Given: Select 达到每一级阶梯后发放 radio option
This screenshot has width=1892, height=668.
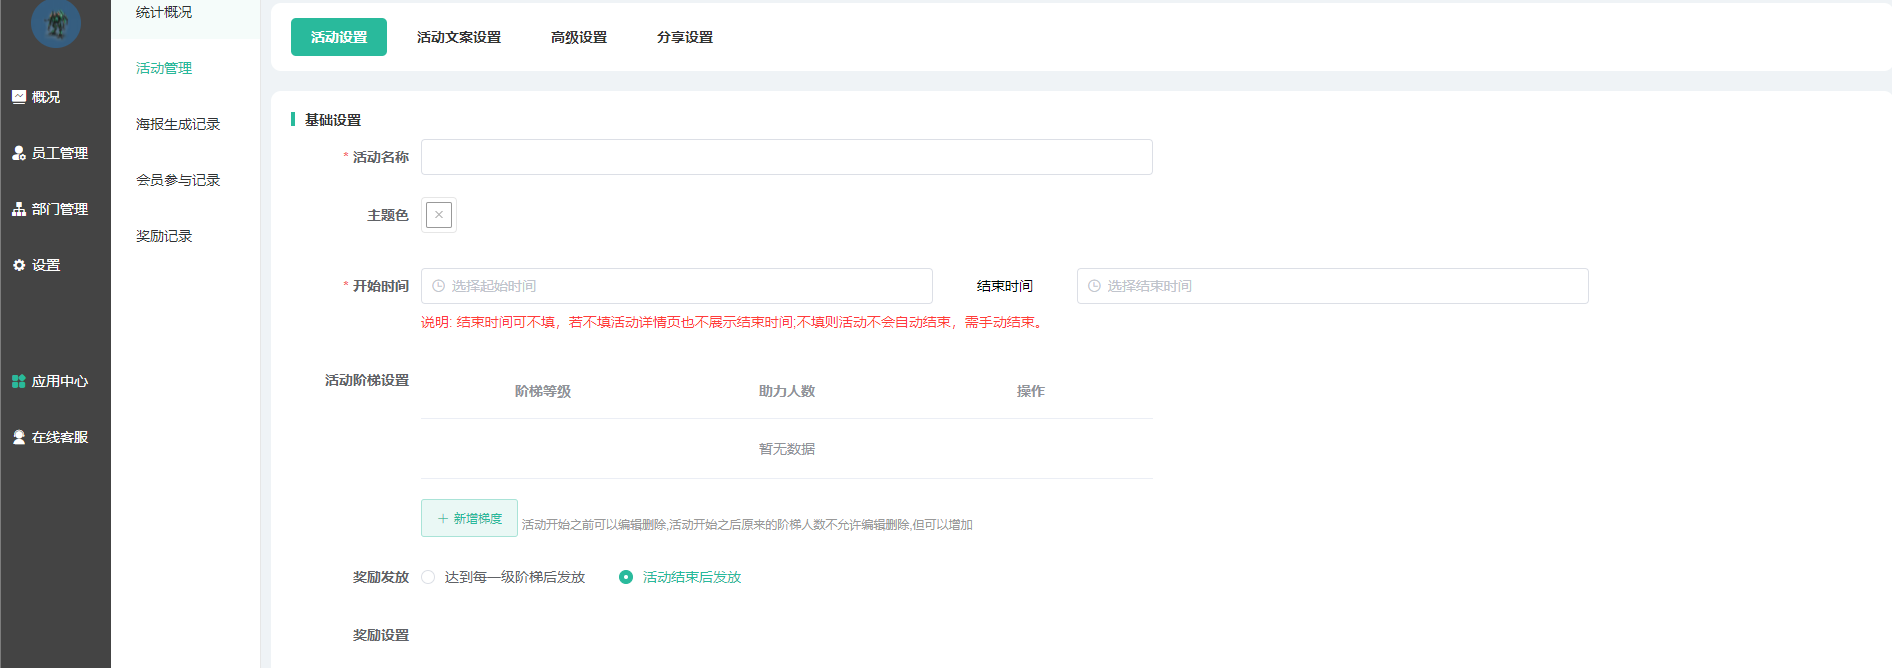Looking at the screenshot, I should (429, 577).
